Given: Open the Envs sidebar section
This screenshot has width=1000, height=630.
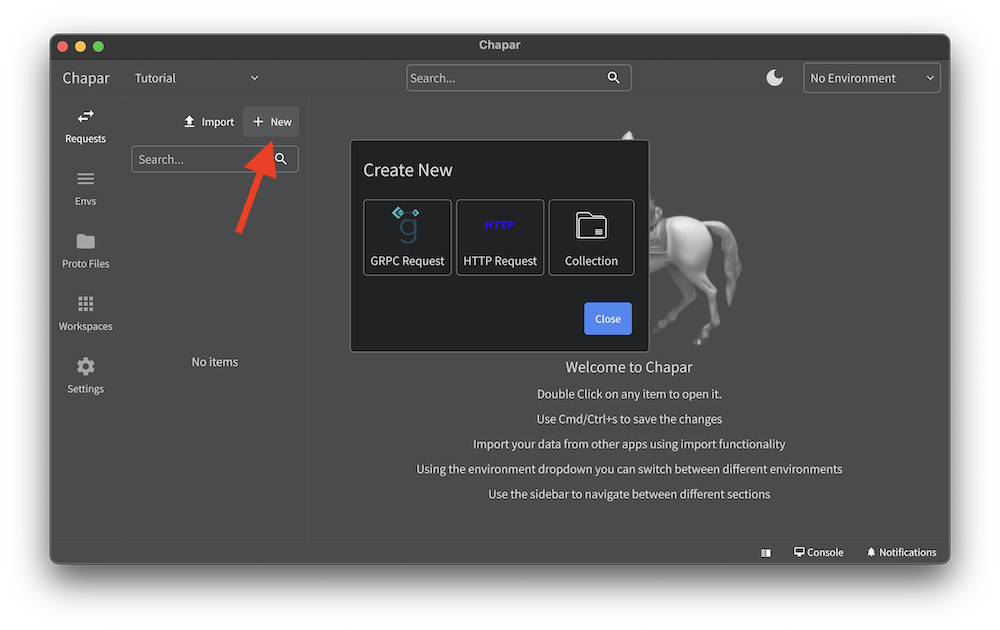Looking at the screenshot, I should (85, 188).
